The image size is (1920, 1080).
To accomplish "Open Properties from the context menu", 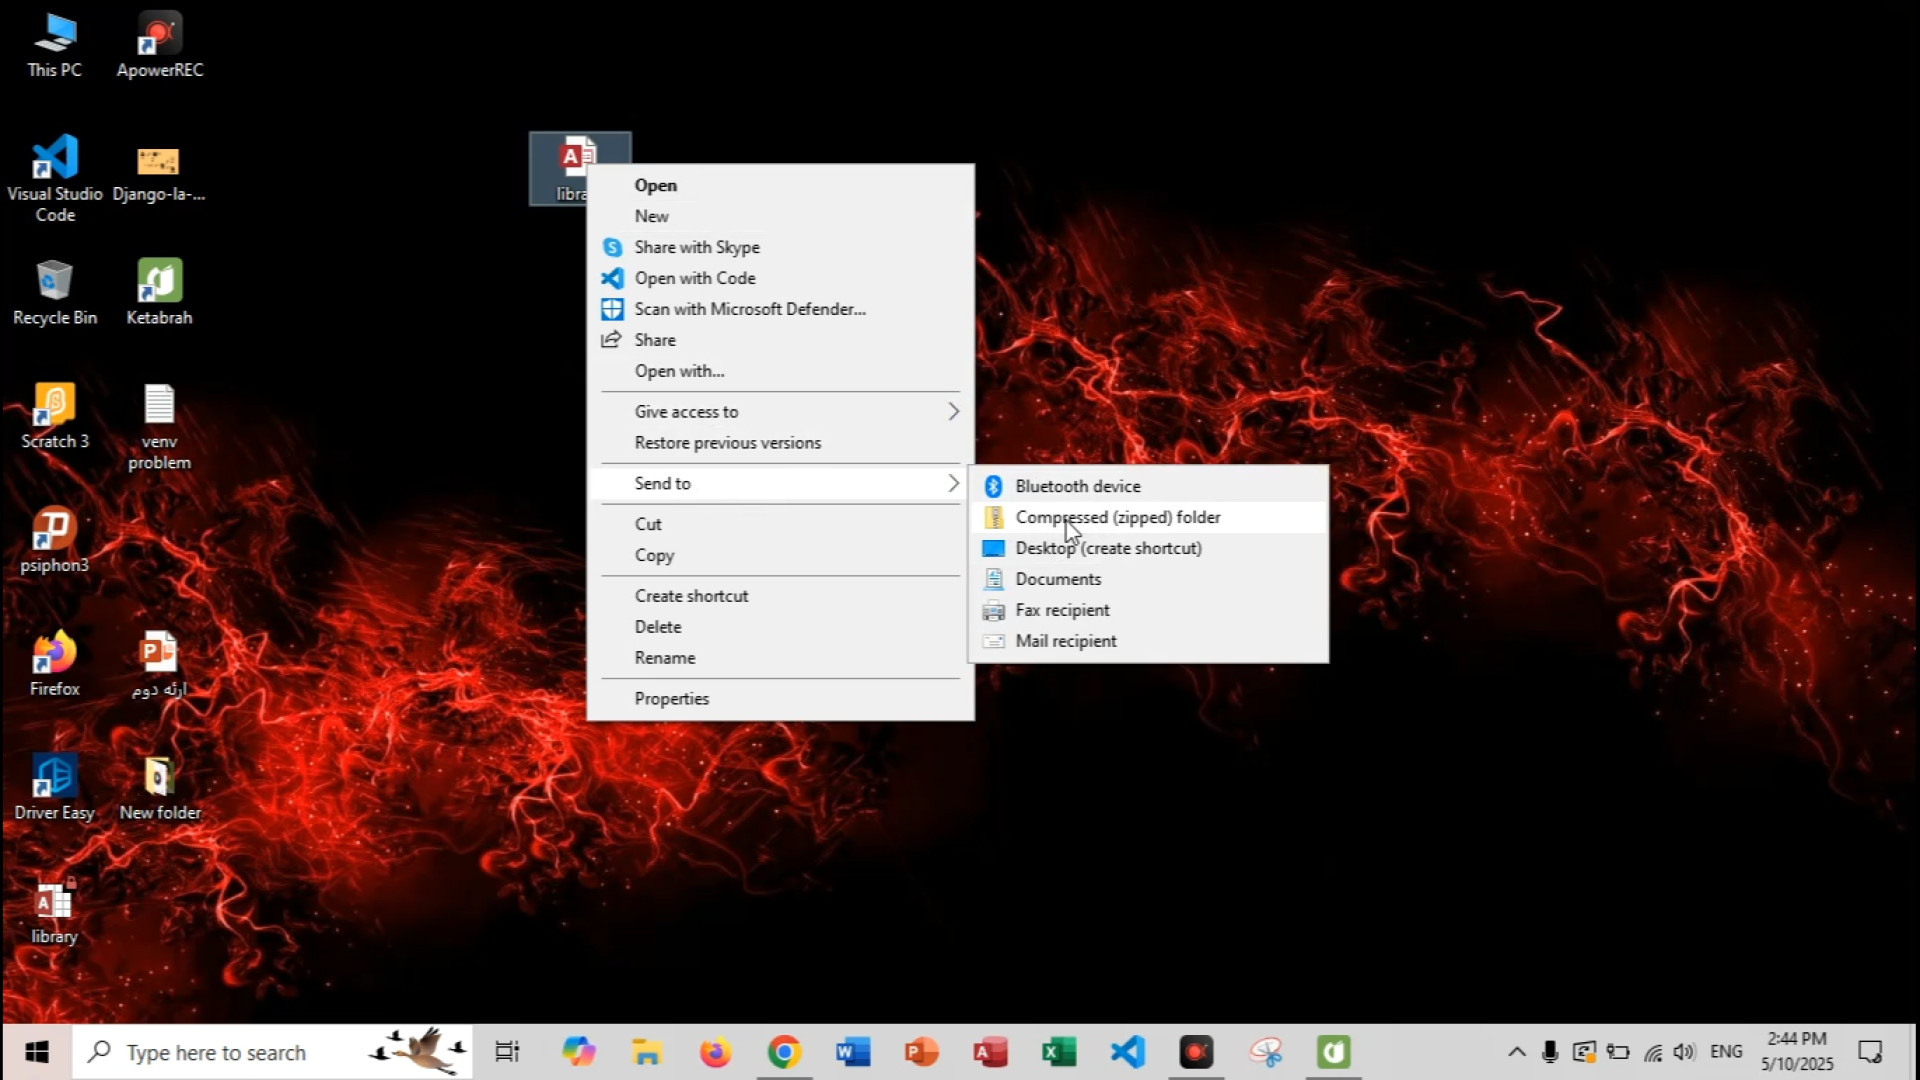I will pos(671,699).
